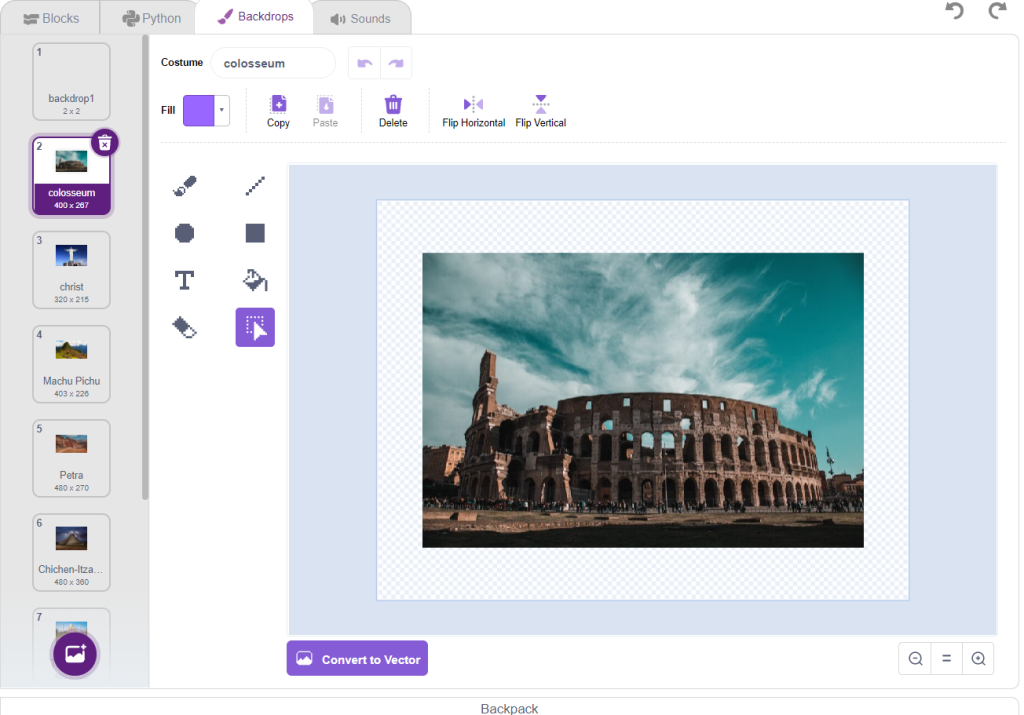Select the Eraser tool
Image resolution: width=1024 pixels, height=715 pixels.
185,327
